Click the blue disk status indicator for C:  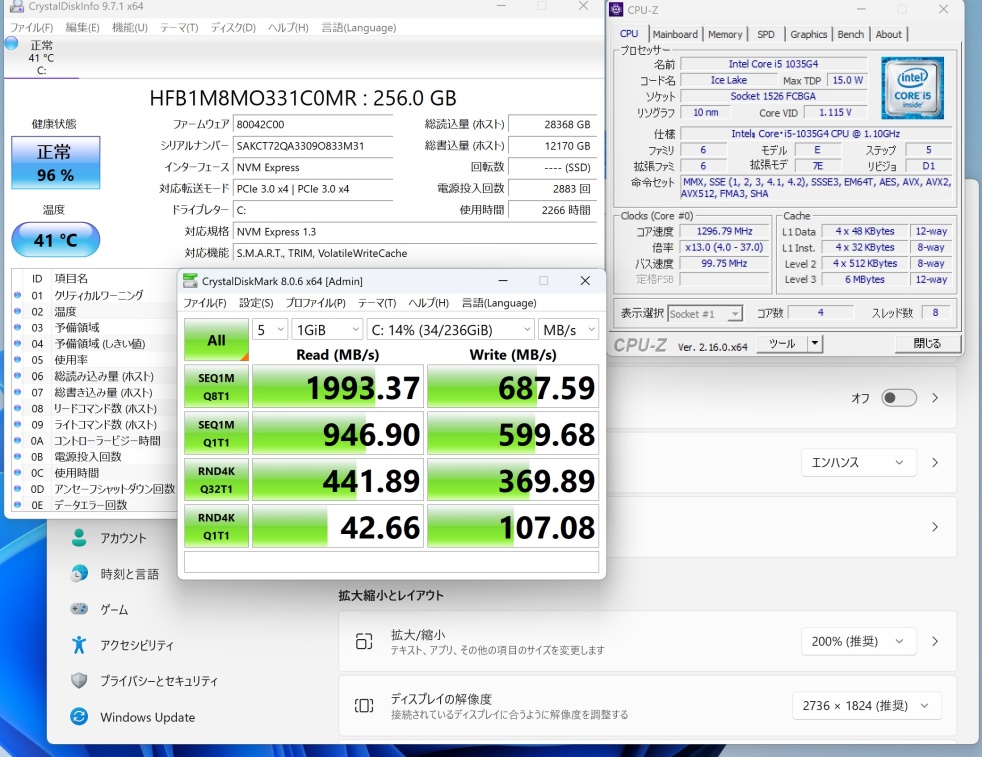12,44
